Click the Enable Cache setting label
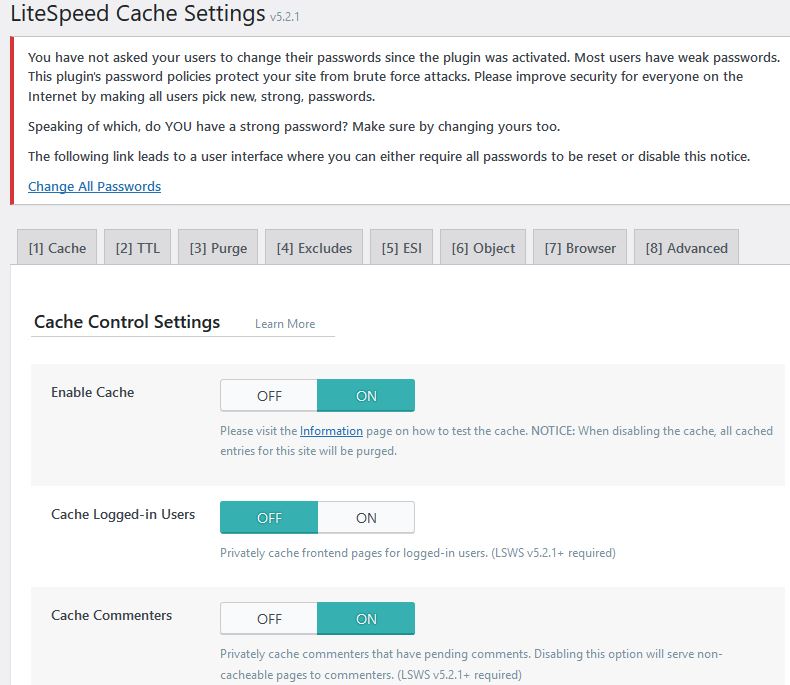This screenshot has height=685, width=790. coord(93,392)
